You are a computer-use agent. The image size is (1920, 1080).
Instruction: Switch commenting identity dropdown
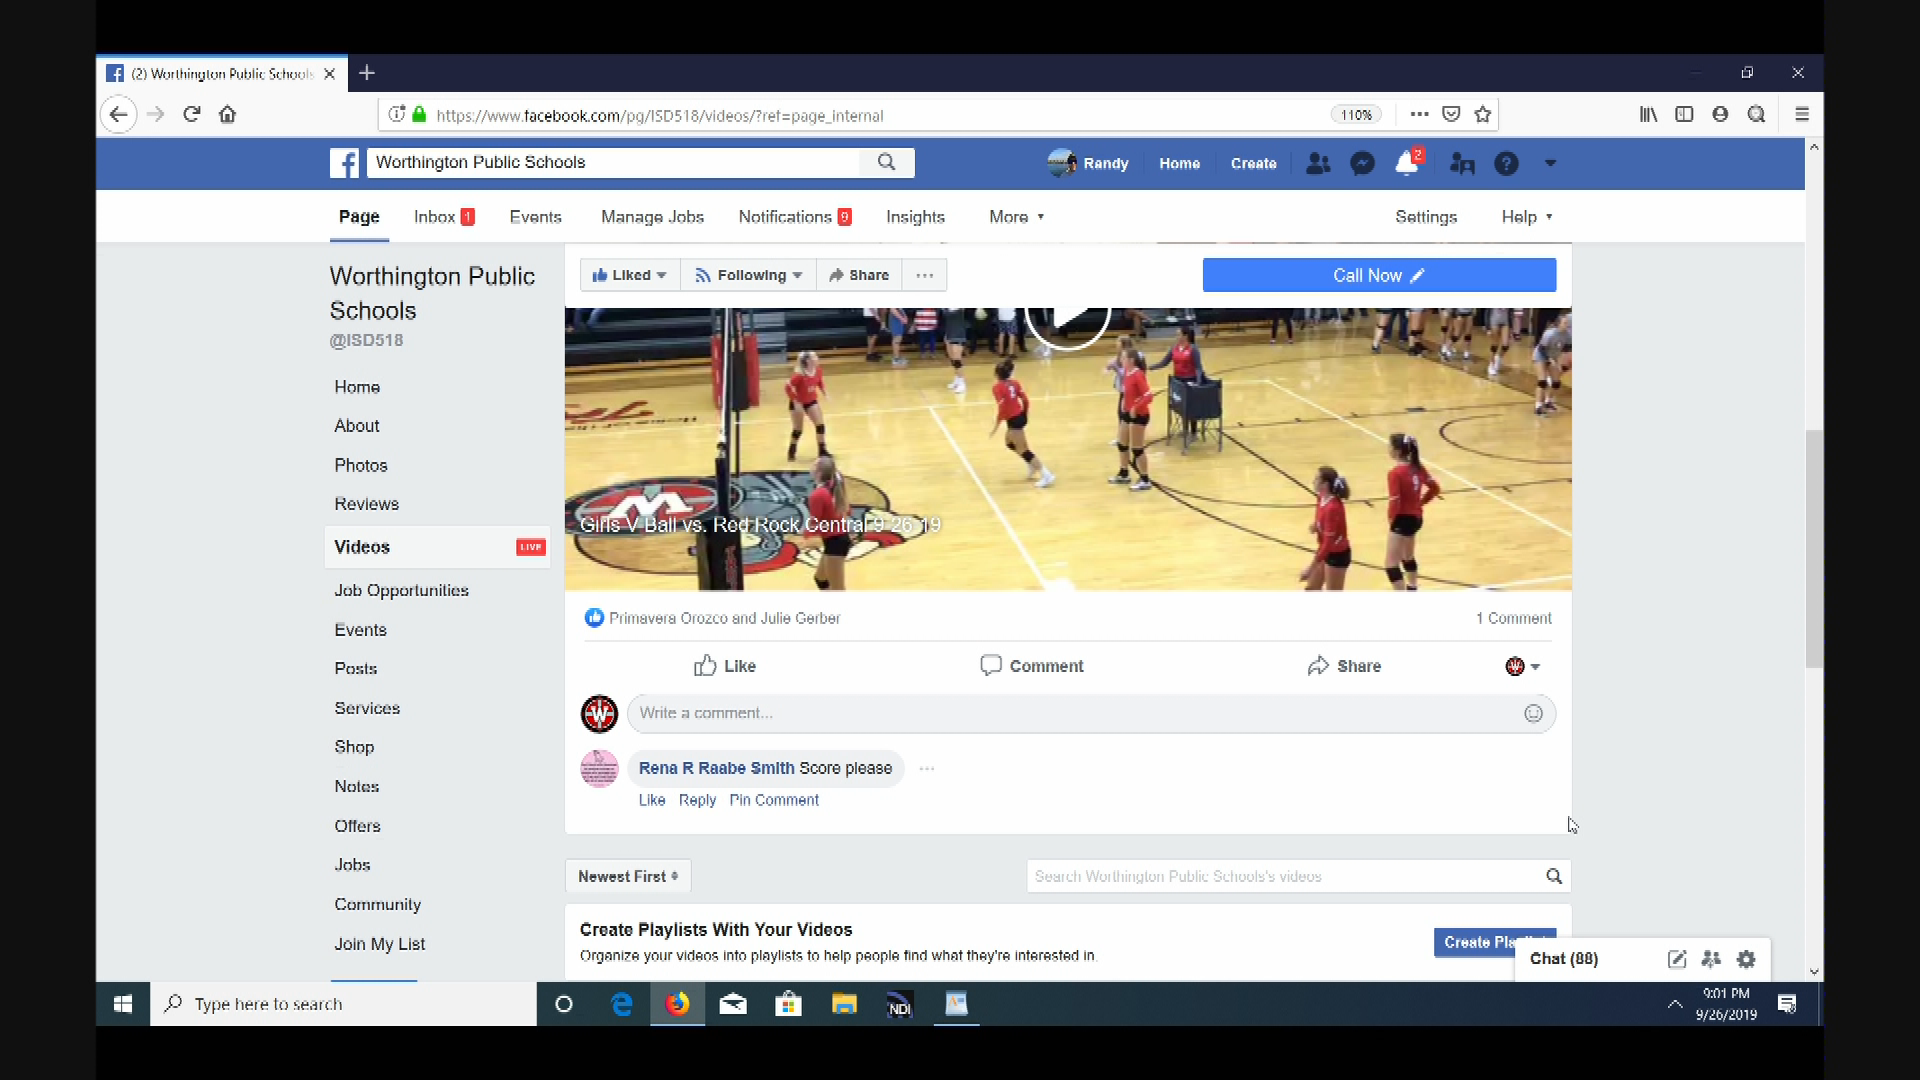click(1522, 666)
